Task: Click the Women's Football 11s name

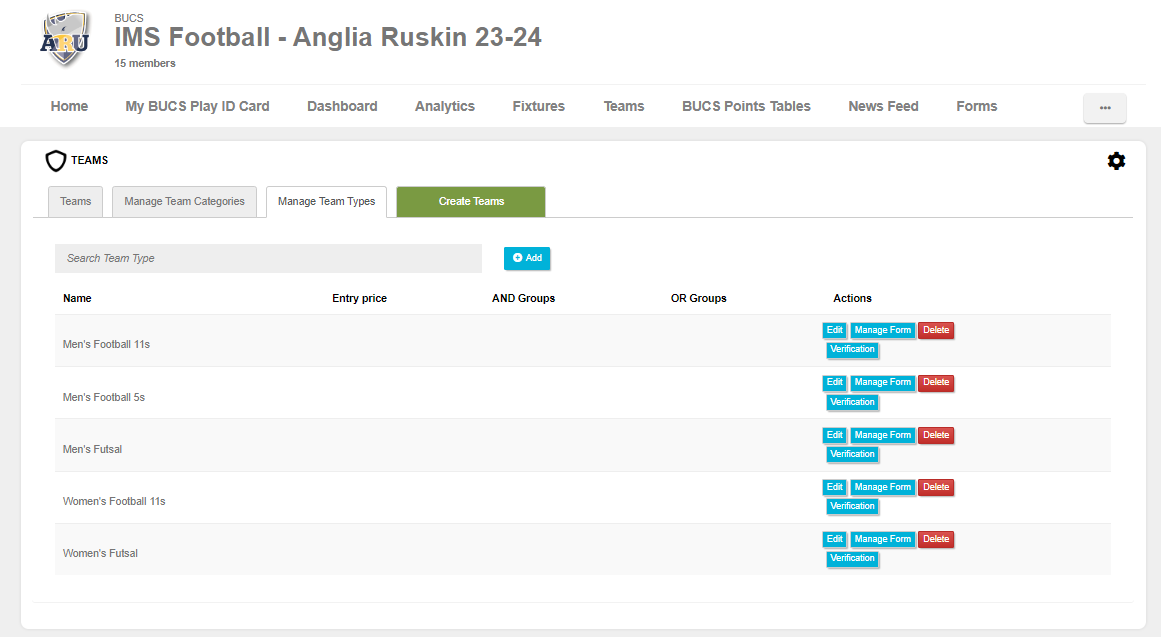Action: [114, 501]
